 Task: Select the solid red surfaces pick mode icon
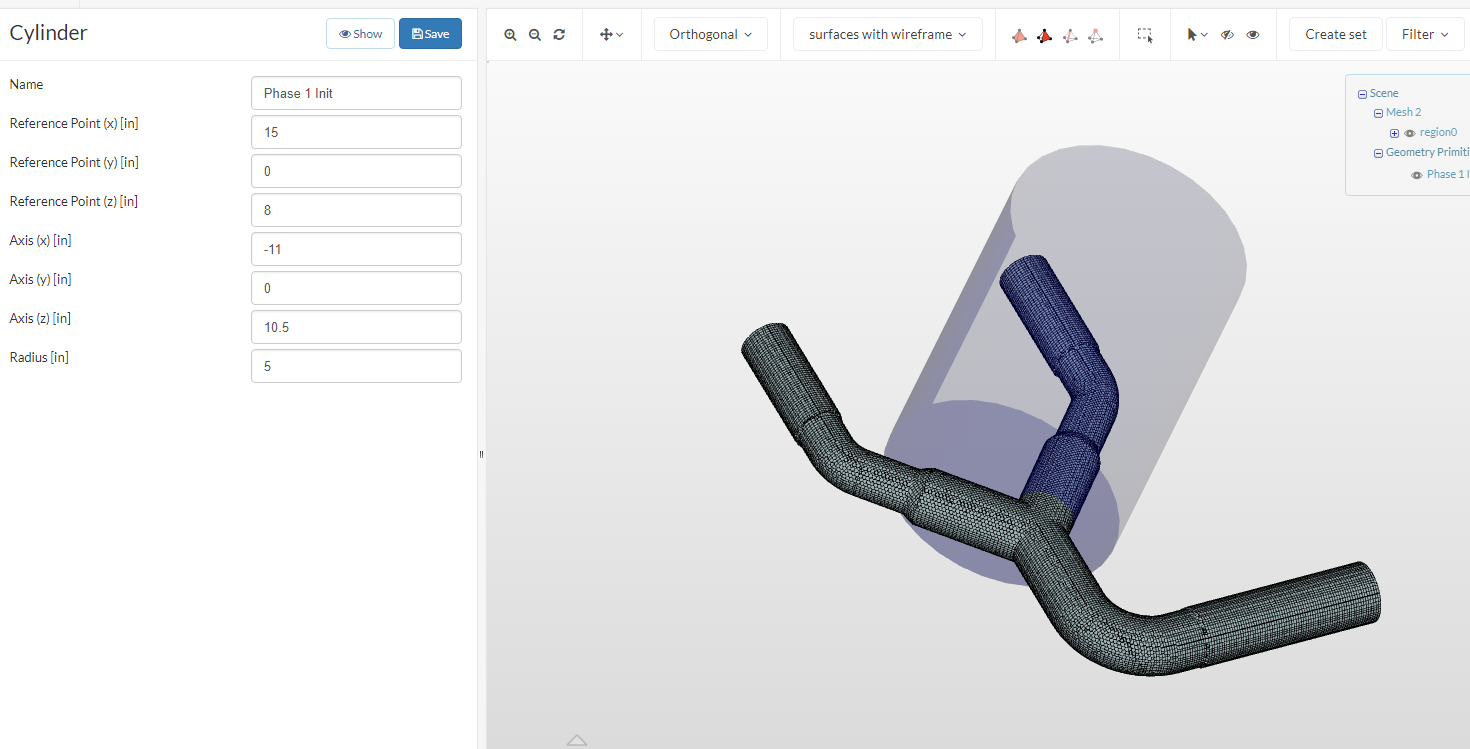pos(1019,35)
